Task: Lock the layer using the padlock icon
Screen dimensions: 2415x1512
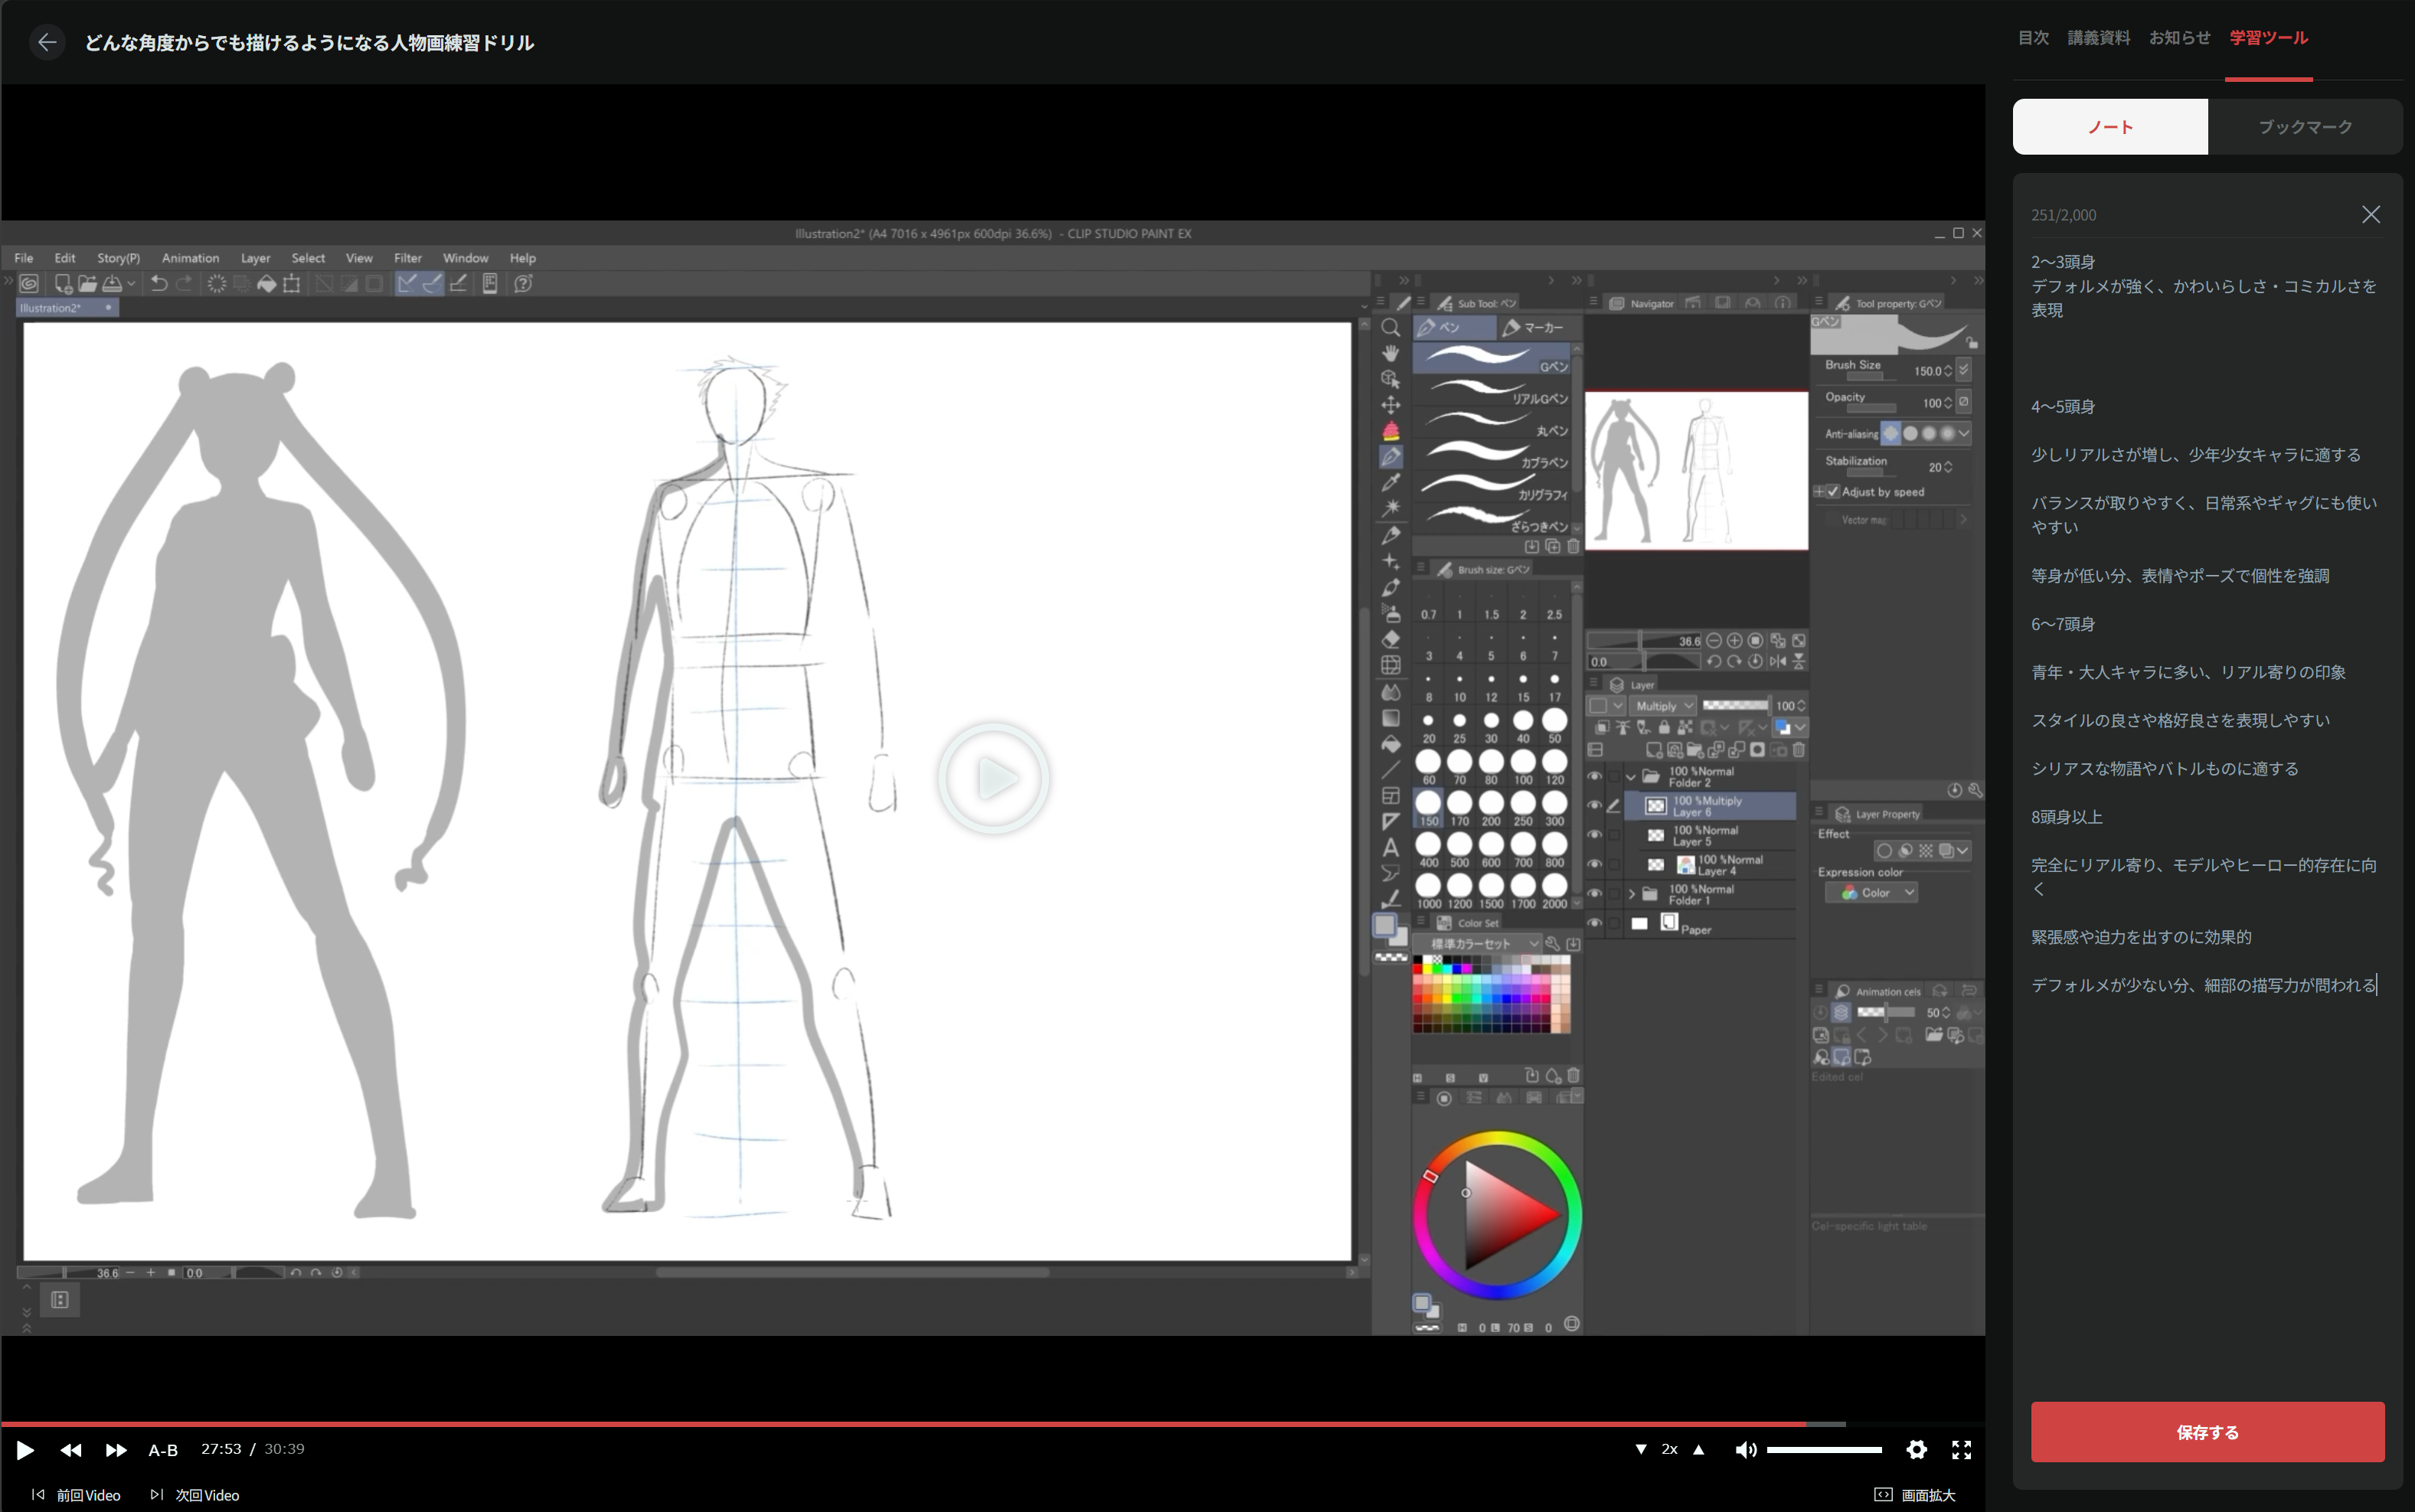Action: tap(1664, 727)
